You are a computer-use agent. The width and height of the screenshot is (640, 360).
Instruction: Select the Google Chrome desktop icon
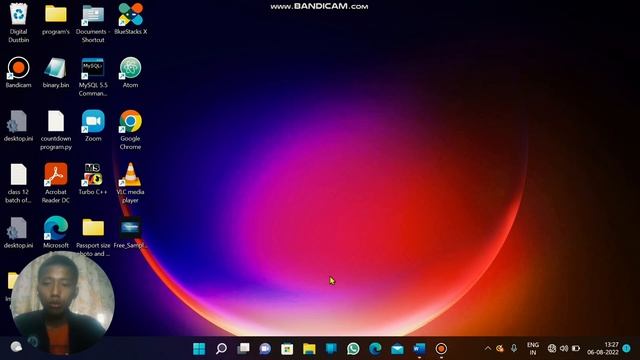(131, 130)
